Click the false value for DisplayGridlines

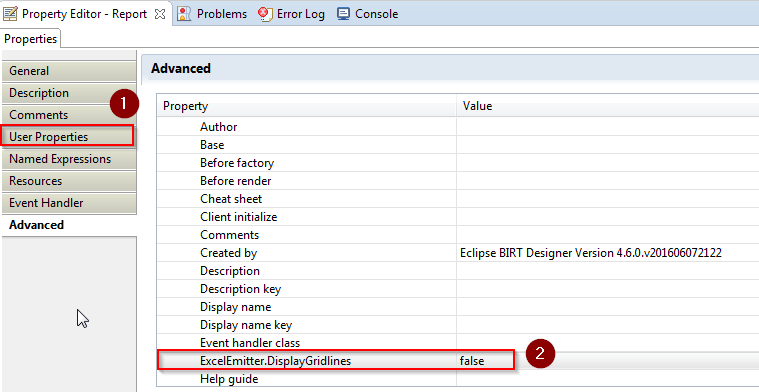[472, 361]
